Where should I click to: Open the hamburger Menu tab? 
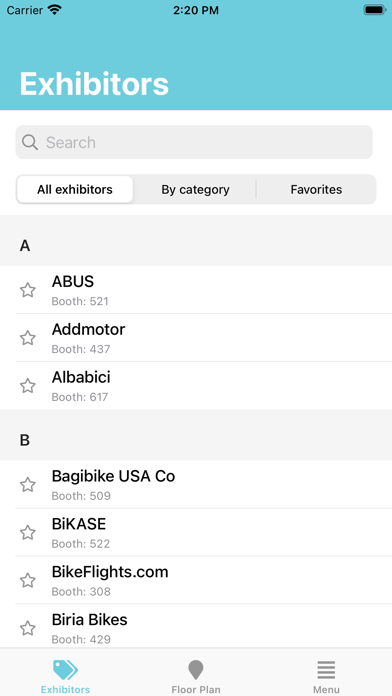coord(326,670)
